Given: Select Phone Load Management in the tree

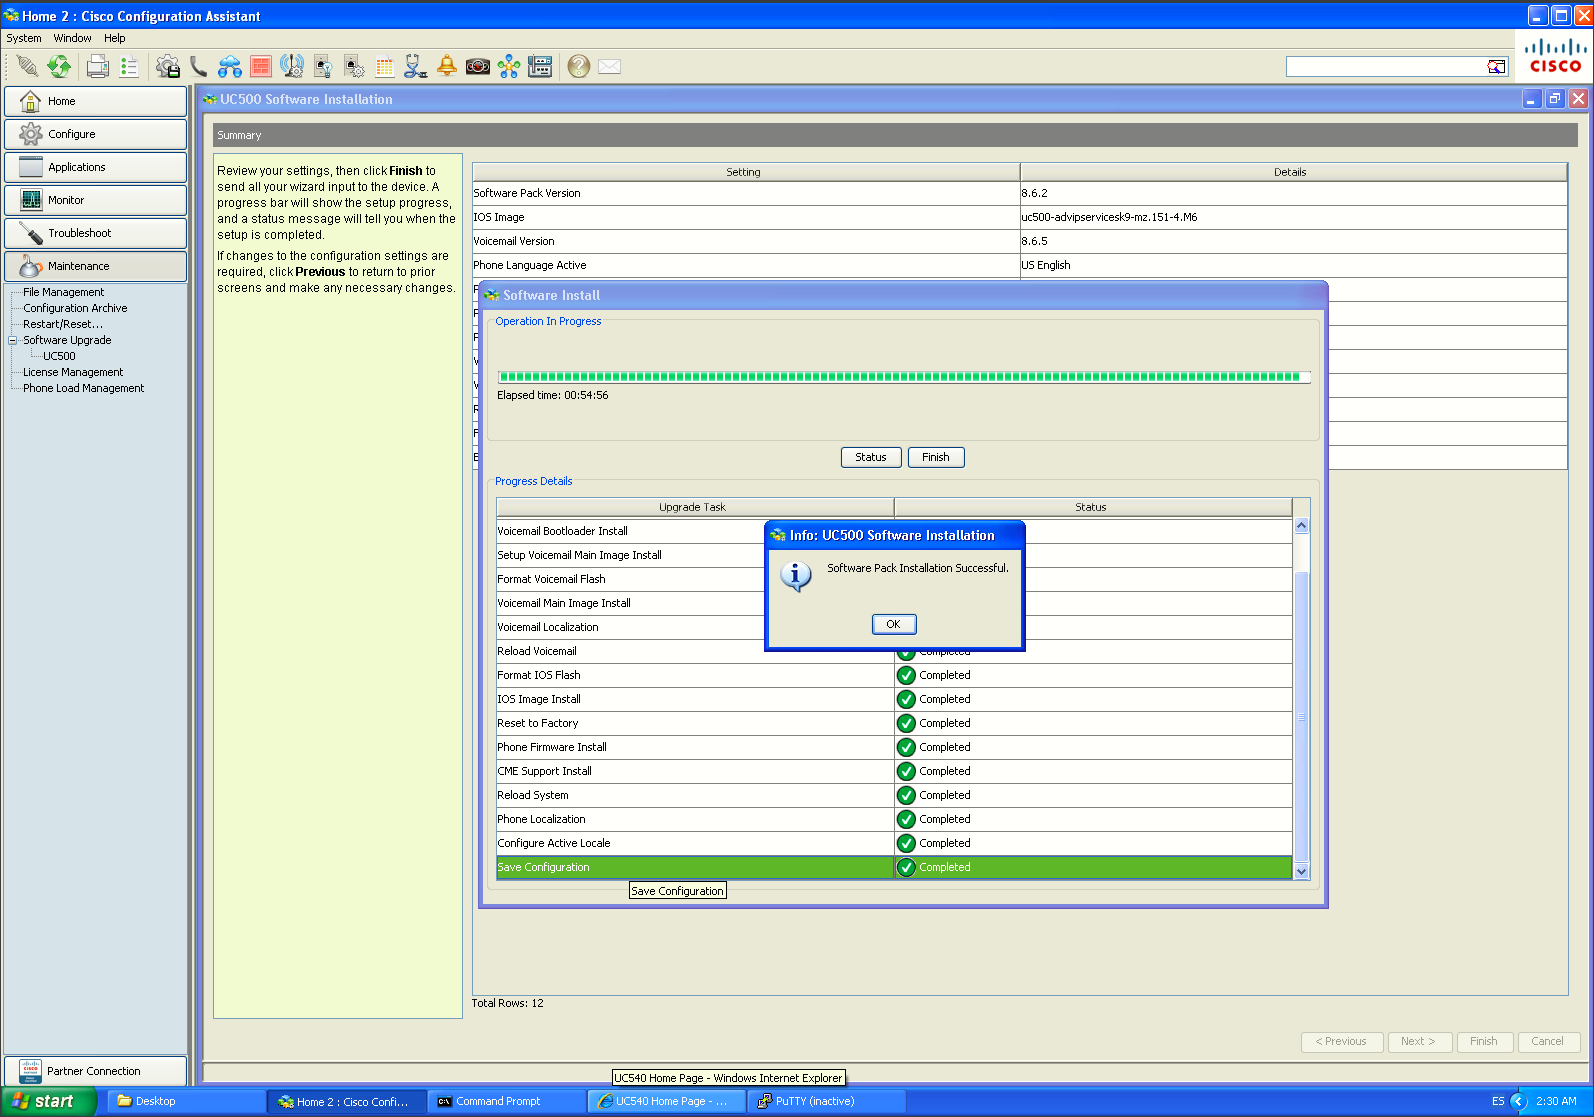Looking at the screenshot, I should tap(84, 388).
